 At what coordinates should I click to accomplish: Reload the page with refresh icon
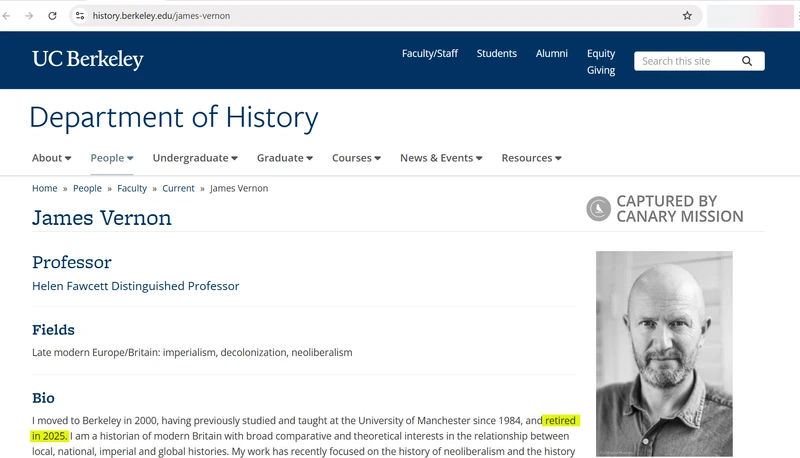click(x=52, y=16)
